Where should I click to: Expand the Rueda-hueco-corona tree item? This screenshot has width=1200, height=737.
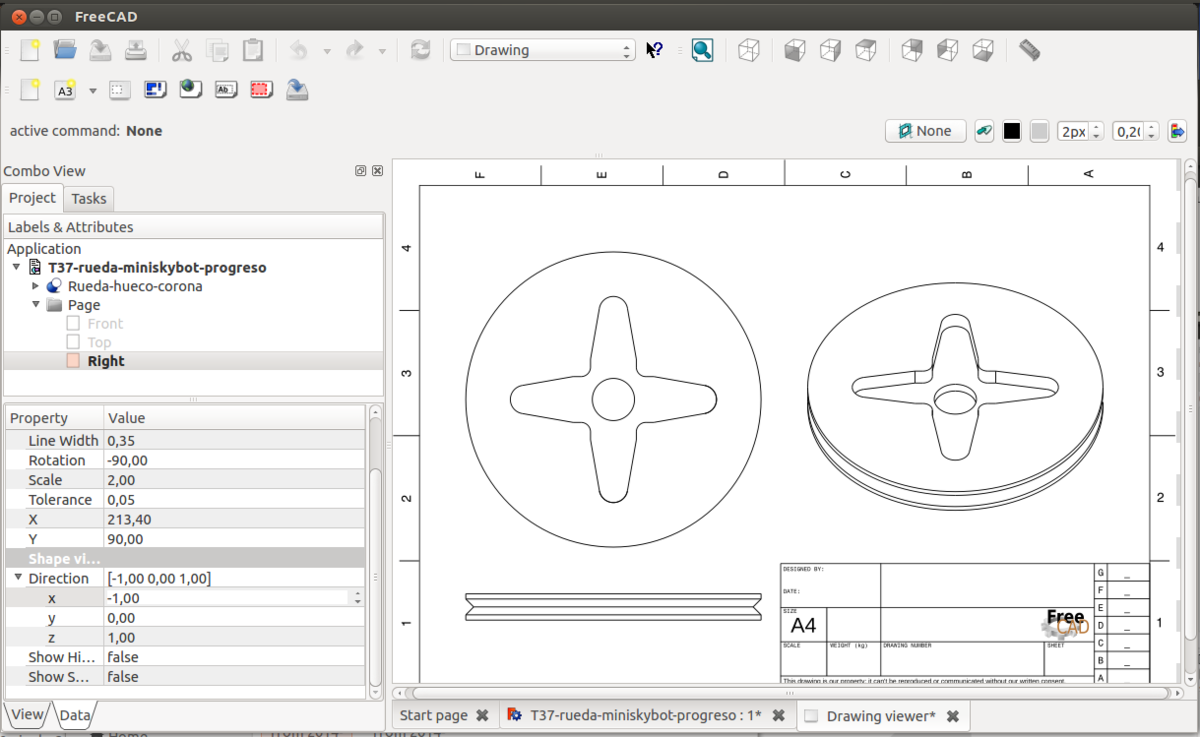36,286
